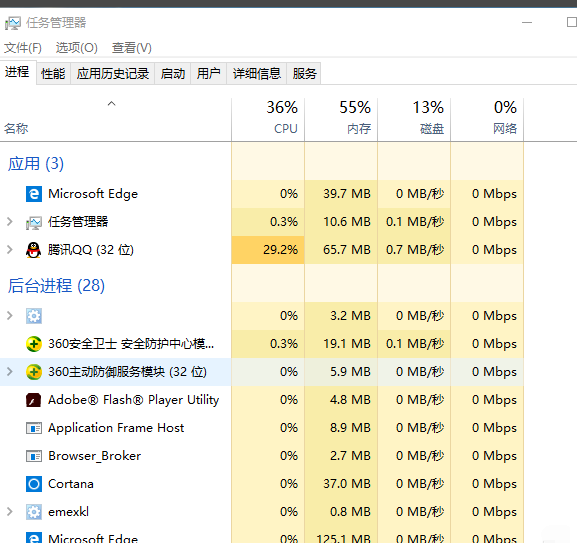Click the 65.7 MB memory cell
The width and height of the screenshot is (577, 543).
341,250
